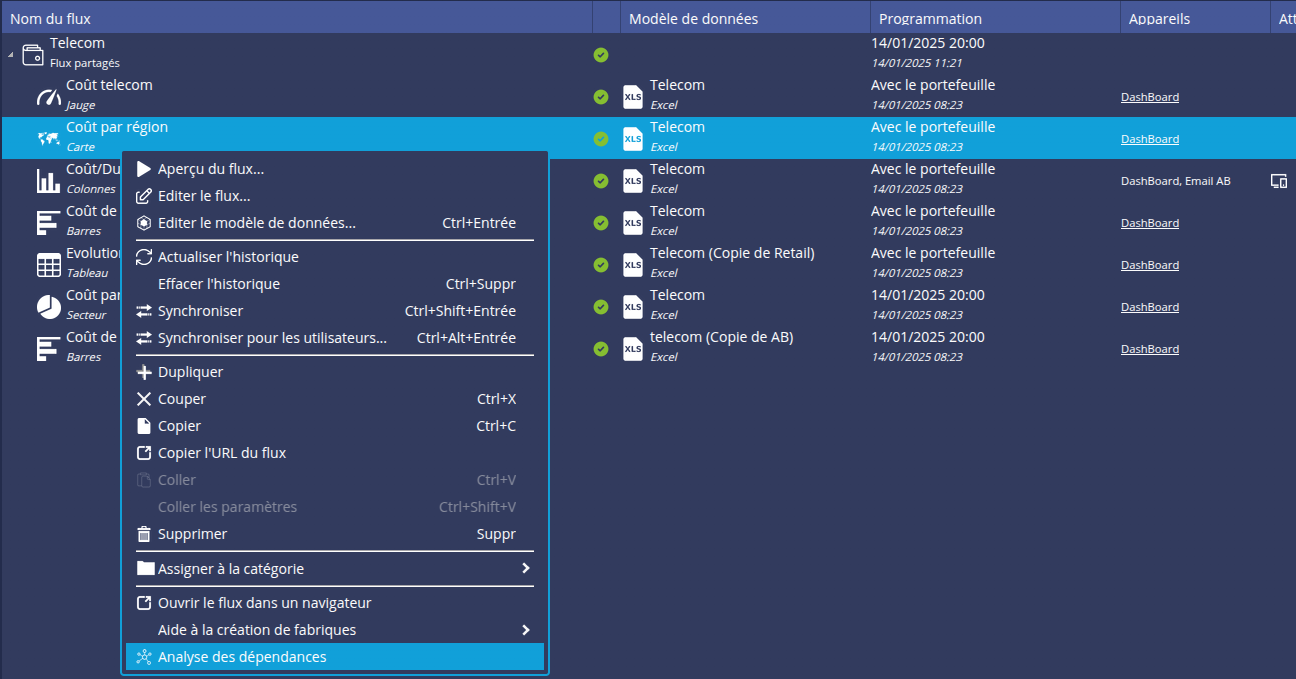Image resolution: width=1296 pixels, height=679 pixels.
Task: Click the world map icon of Coût par région
Action: (x=48, y=138)
